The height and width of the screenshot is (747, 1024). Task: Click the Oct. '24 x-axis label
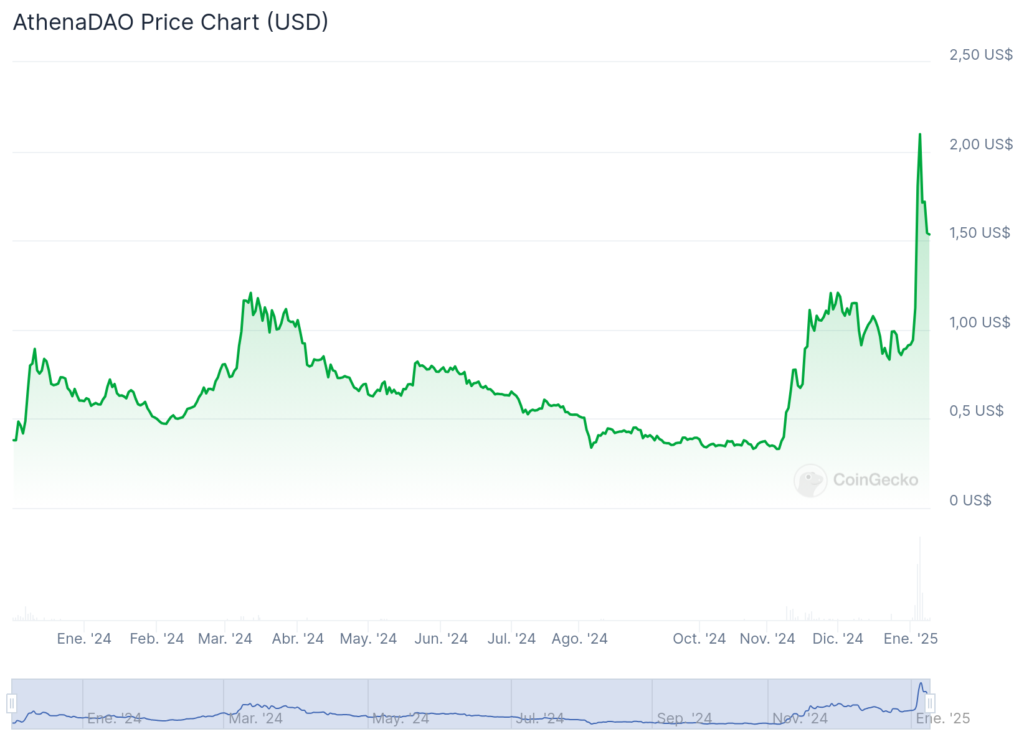coord(699,639)
